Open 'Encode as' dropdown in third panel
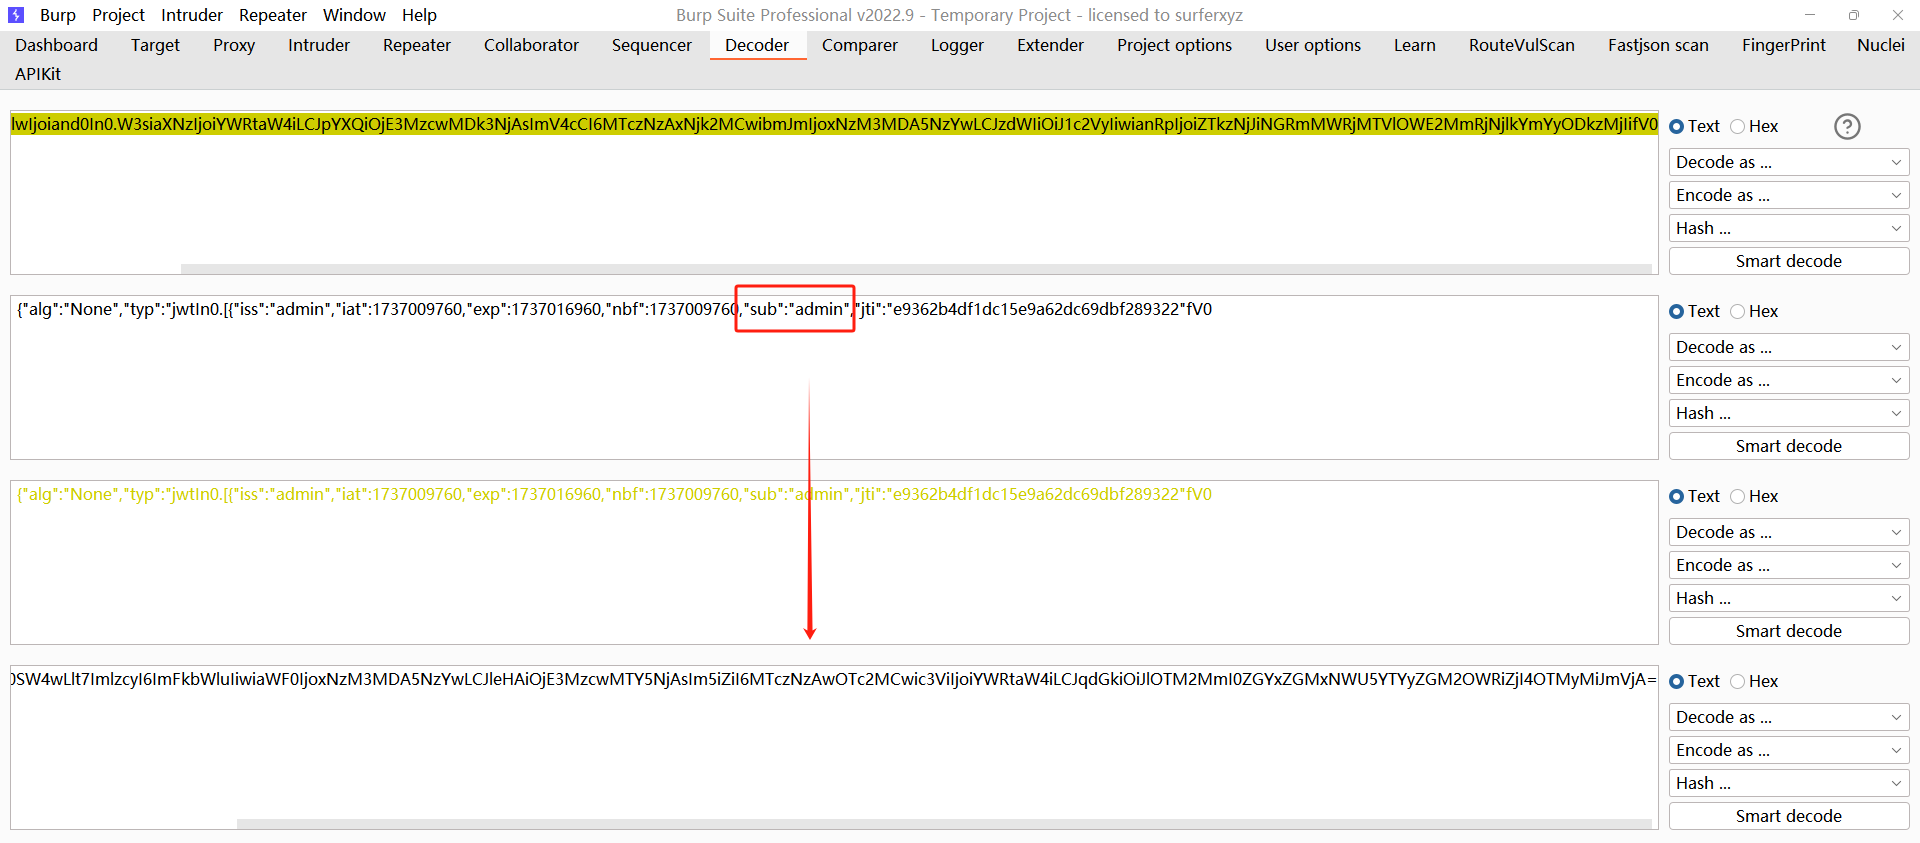 coord(1789,565)
